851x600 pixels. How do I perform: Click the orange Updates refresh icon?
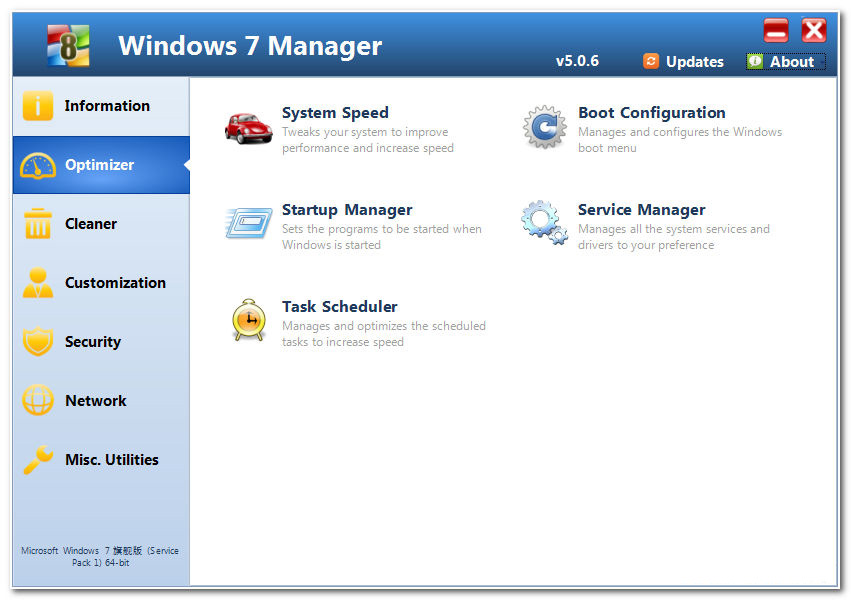tap(651, 61)
